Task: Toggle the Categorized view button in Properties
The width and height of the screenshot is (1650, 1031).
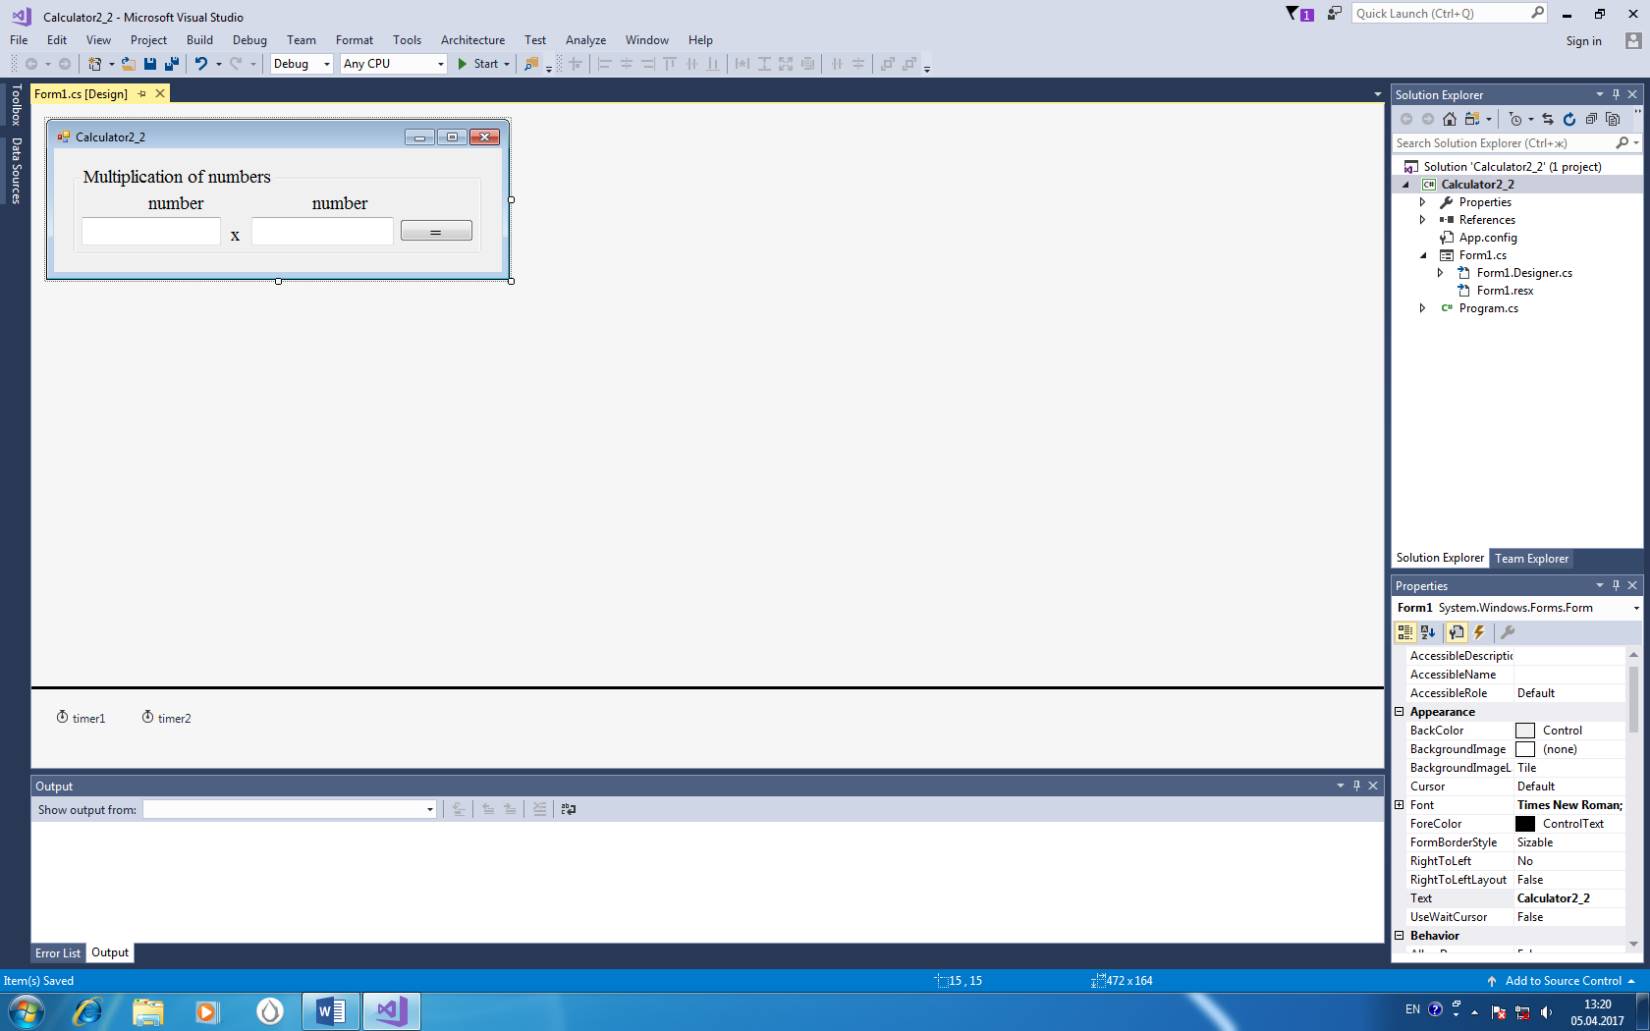Action: [1405, 632]
